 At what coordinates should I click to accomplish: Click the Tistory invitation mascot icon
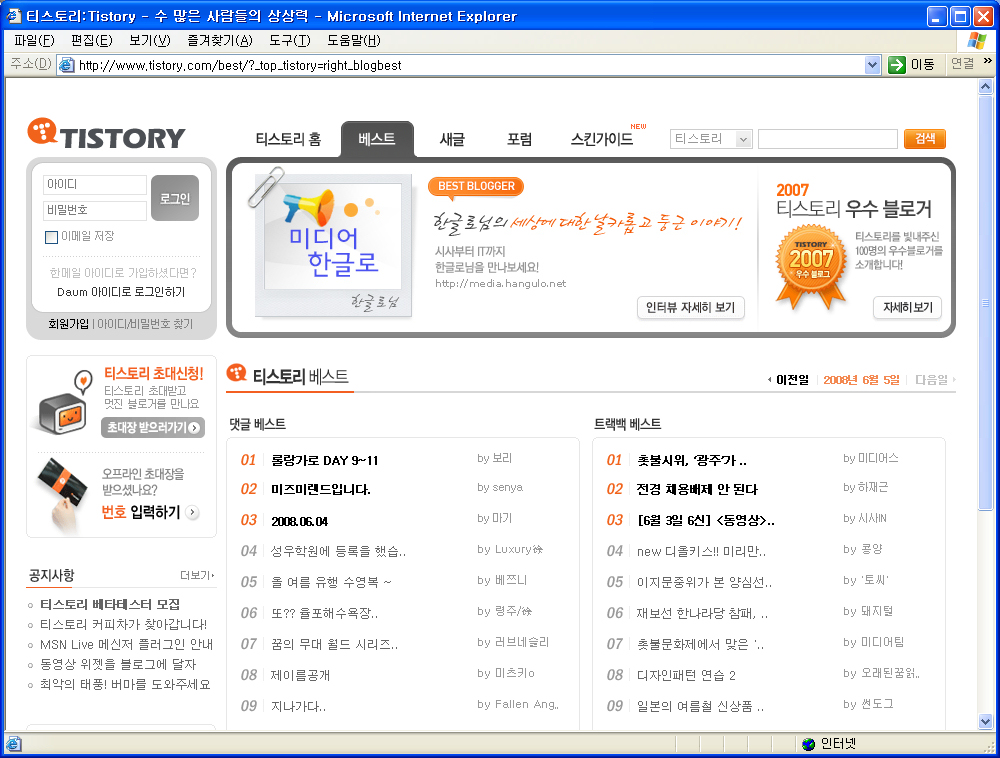pos(63,403)
